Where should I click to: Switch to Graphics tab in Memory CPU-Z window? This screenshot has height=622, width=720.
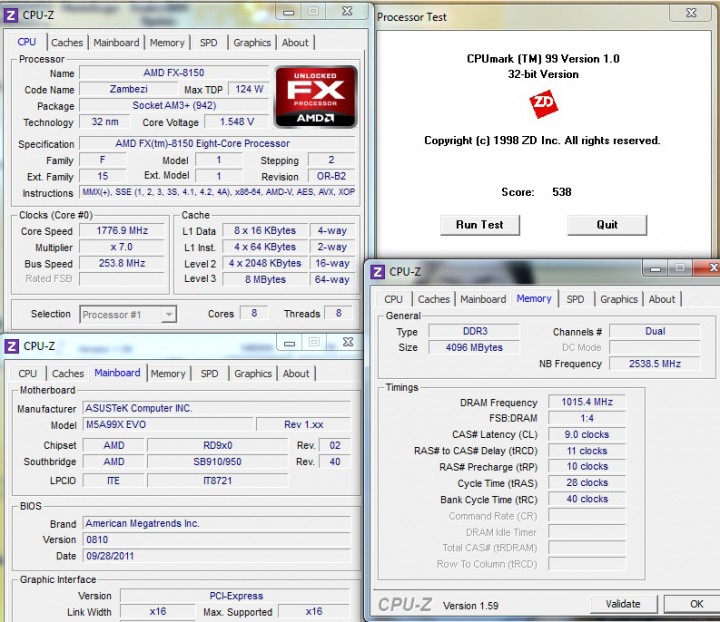point(619,299)
